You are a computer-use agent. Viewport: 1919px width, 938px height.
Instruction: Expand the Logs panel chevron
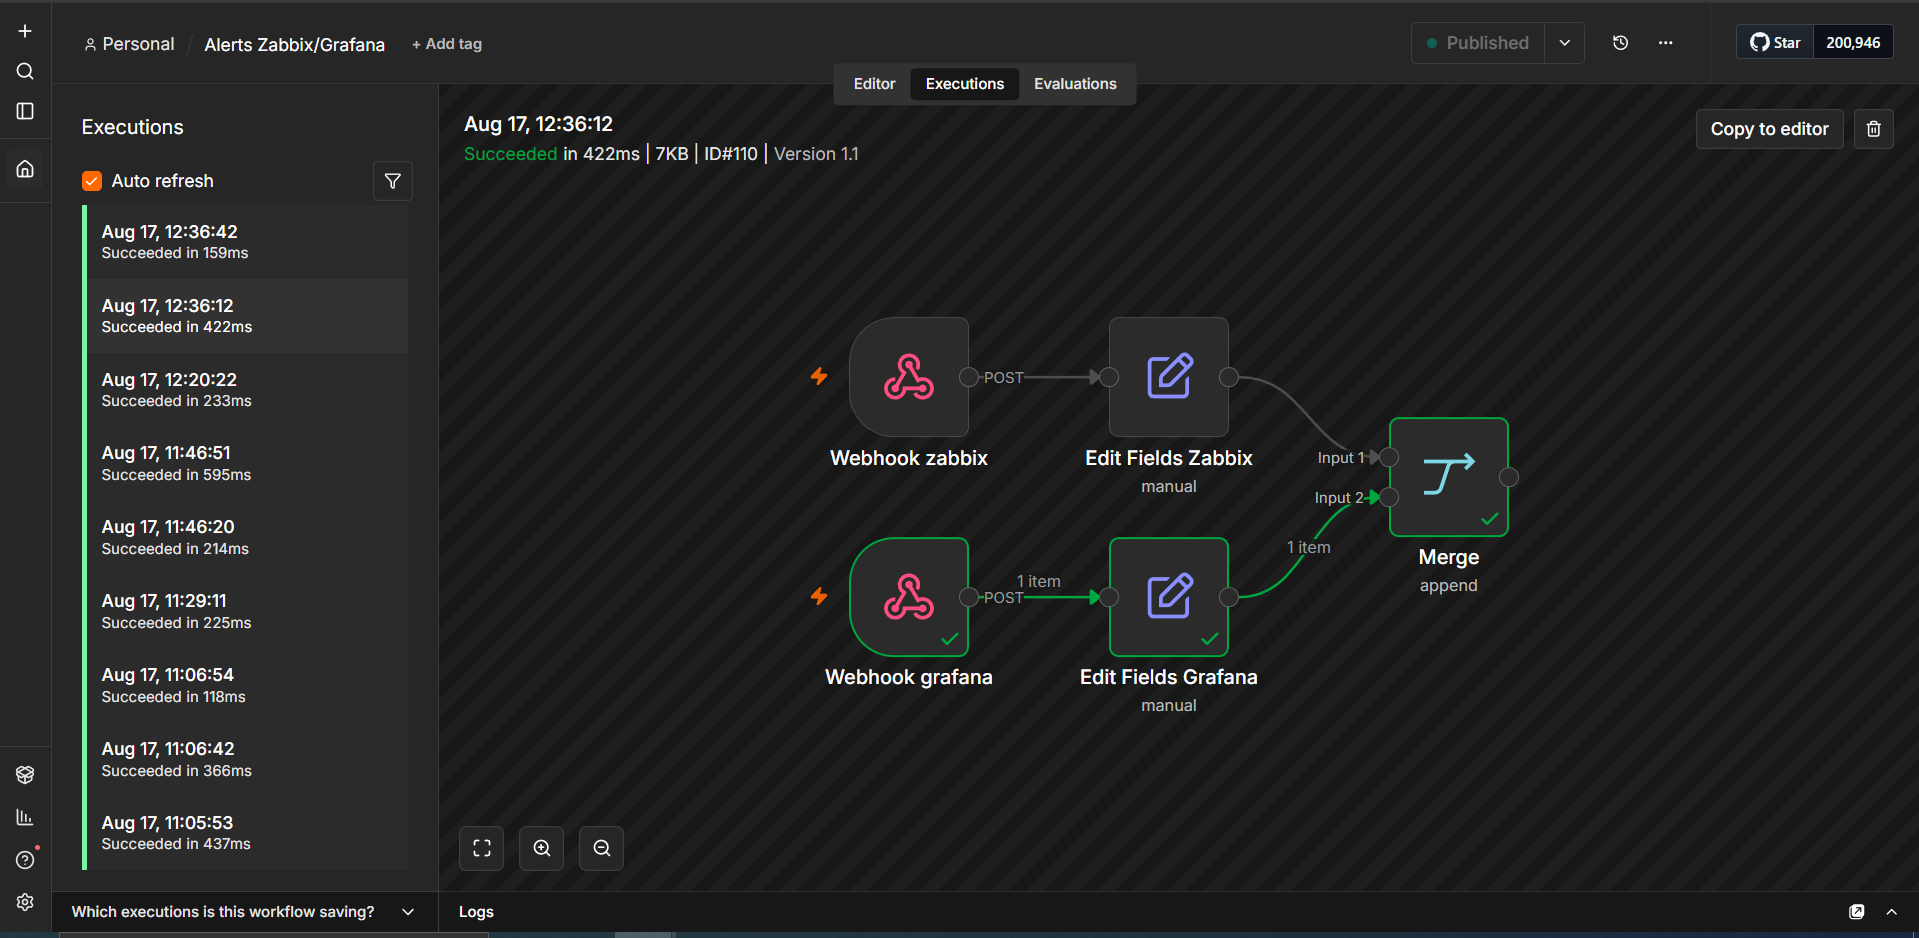coord(1892,912)
